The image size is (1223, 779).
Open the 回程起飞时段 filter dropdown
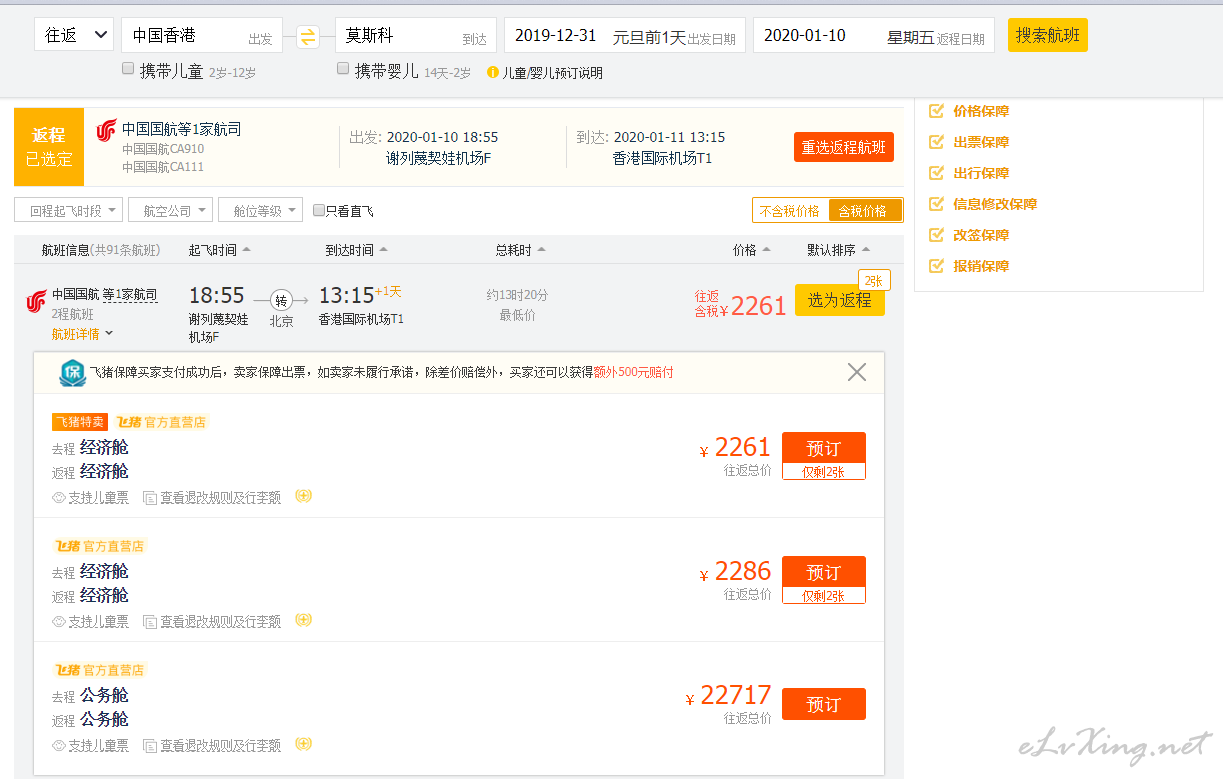69,211
